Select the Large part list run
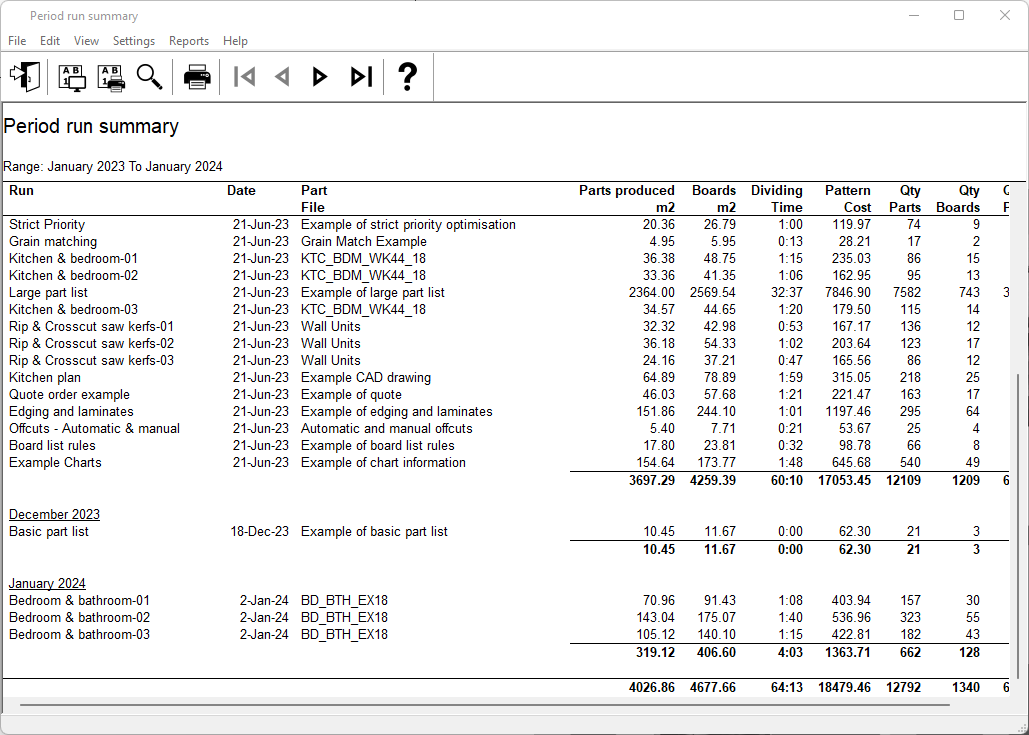The width and height of the screenshot is (1029, 735). pyautogui.click(x=48, y=293)
